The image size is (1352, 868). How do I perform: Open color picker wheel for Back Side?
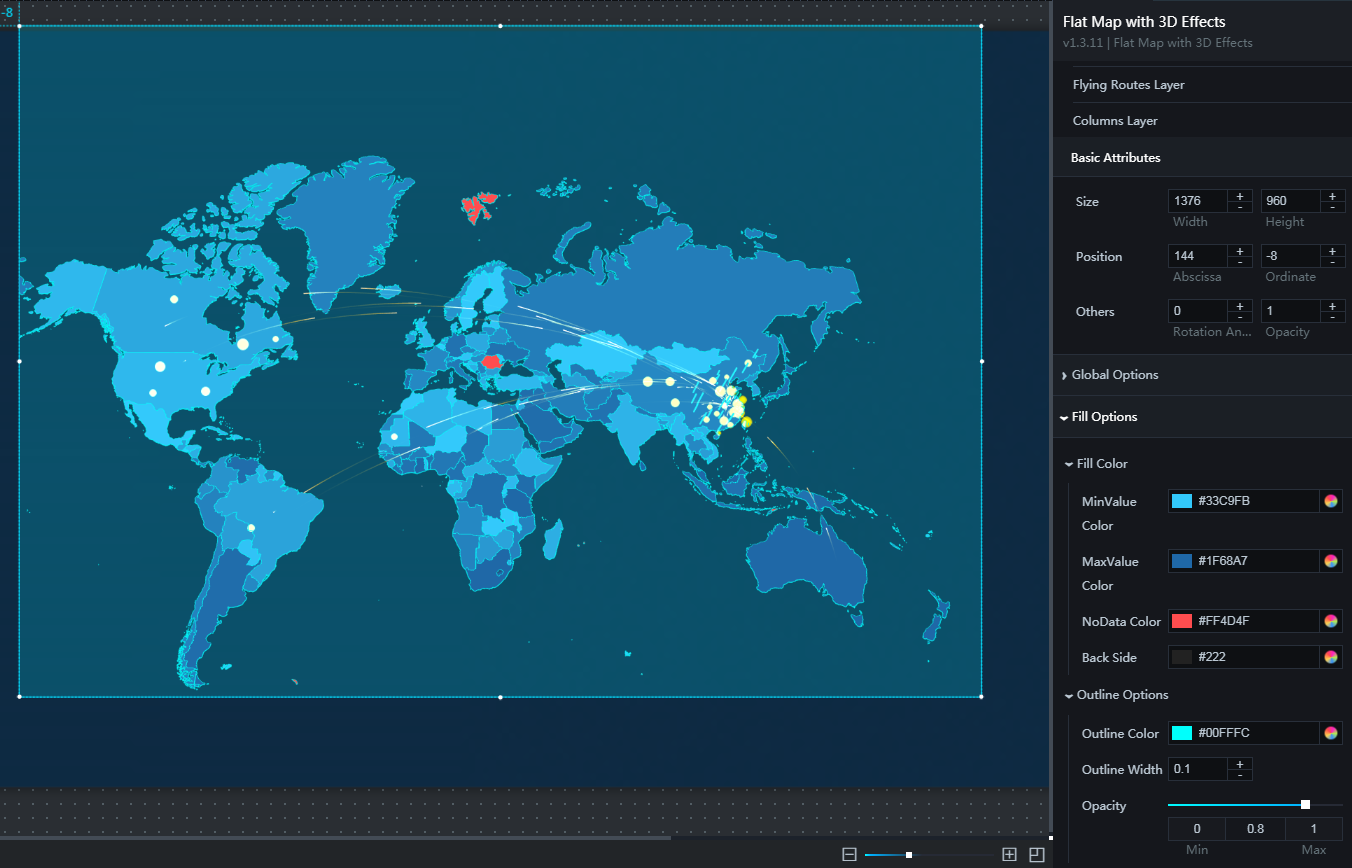pos(1330,657)
